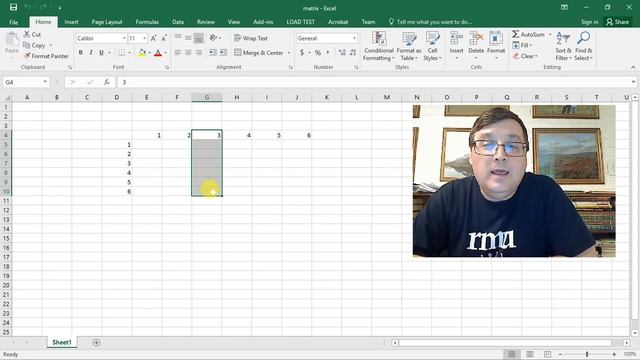
Task: Open the Calibri font name dropdown
Action: pyautogui.click(x=124, y=38)
